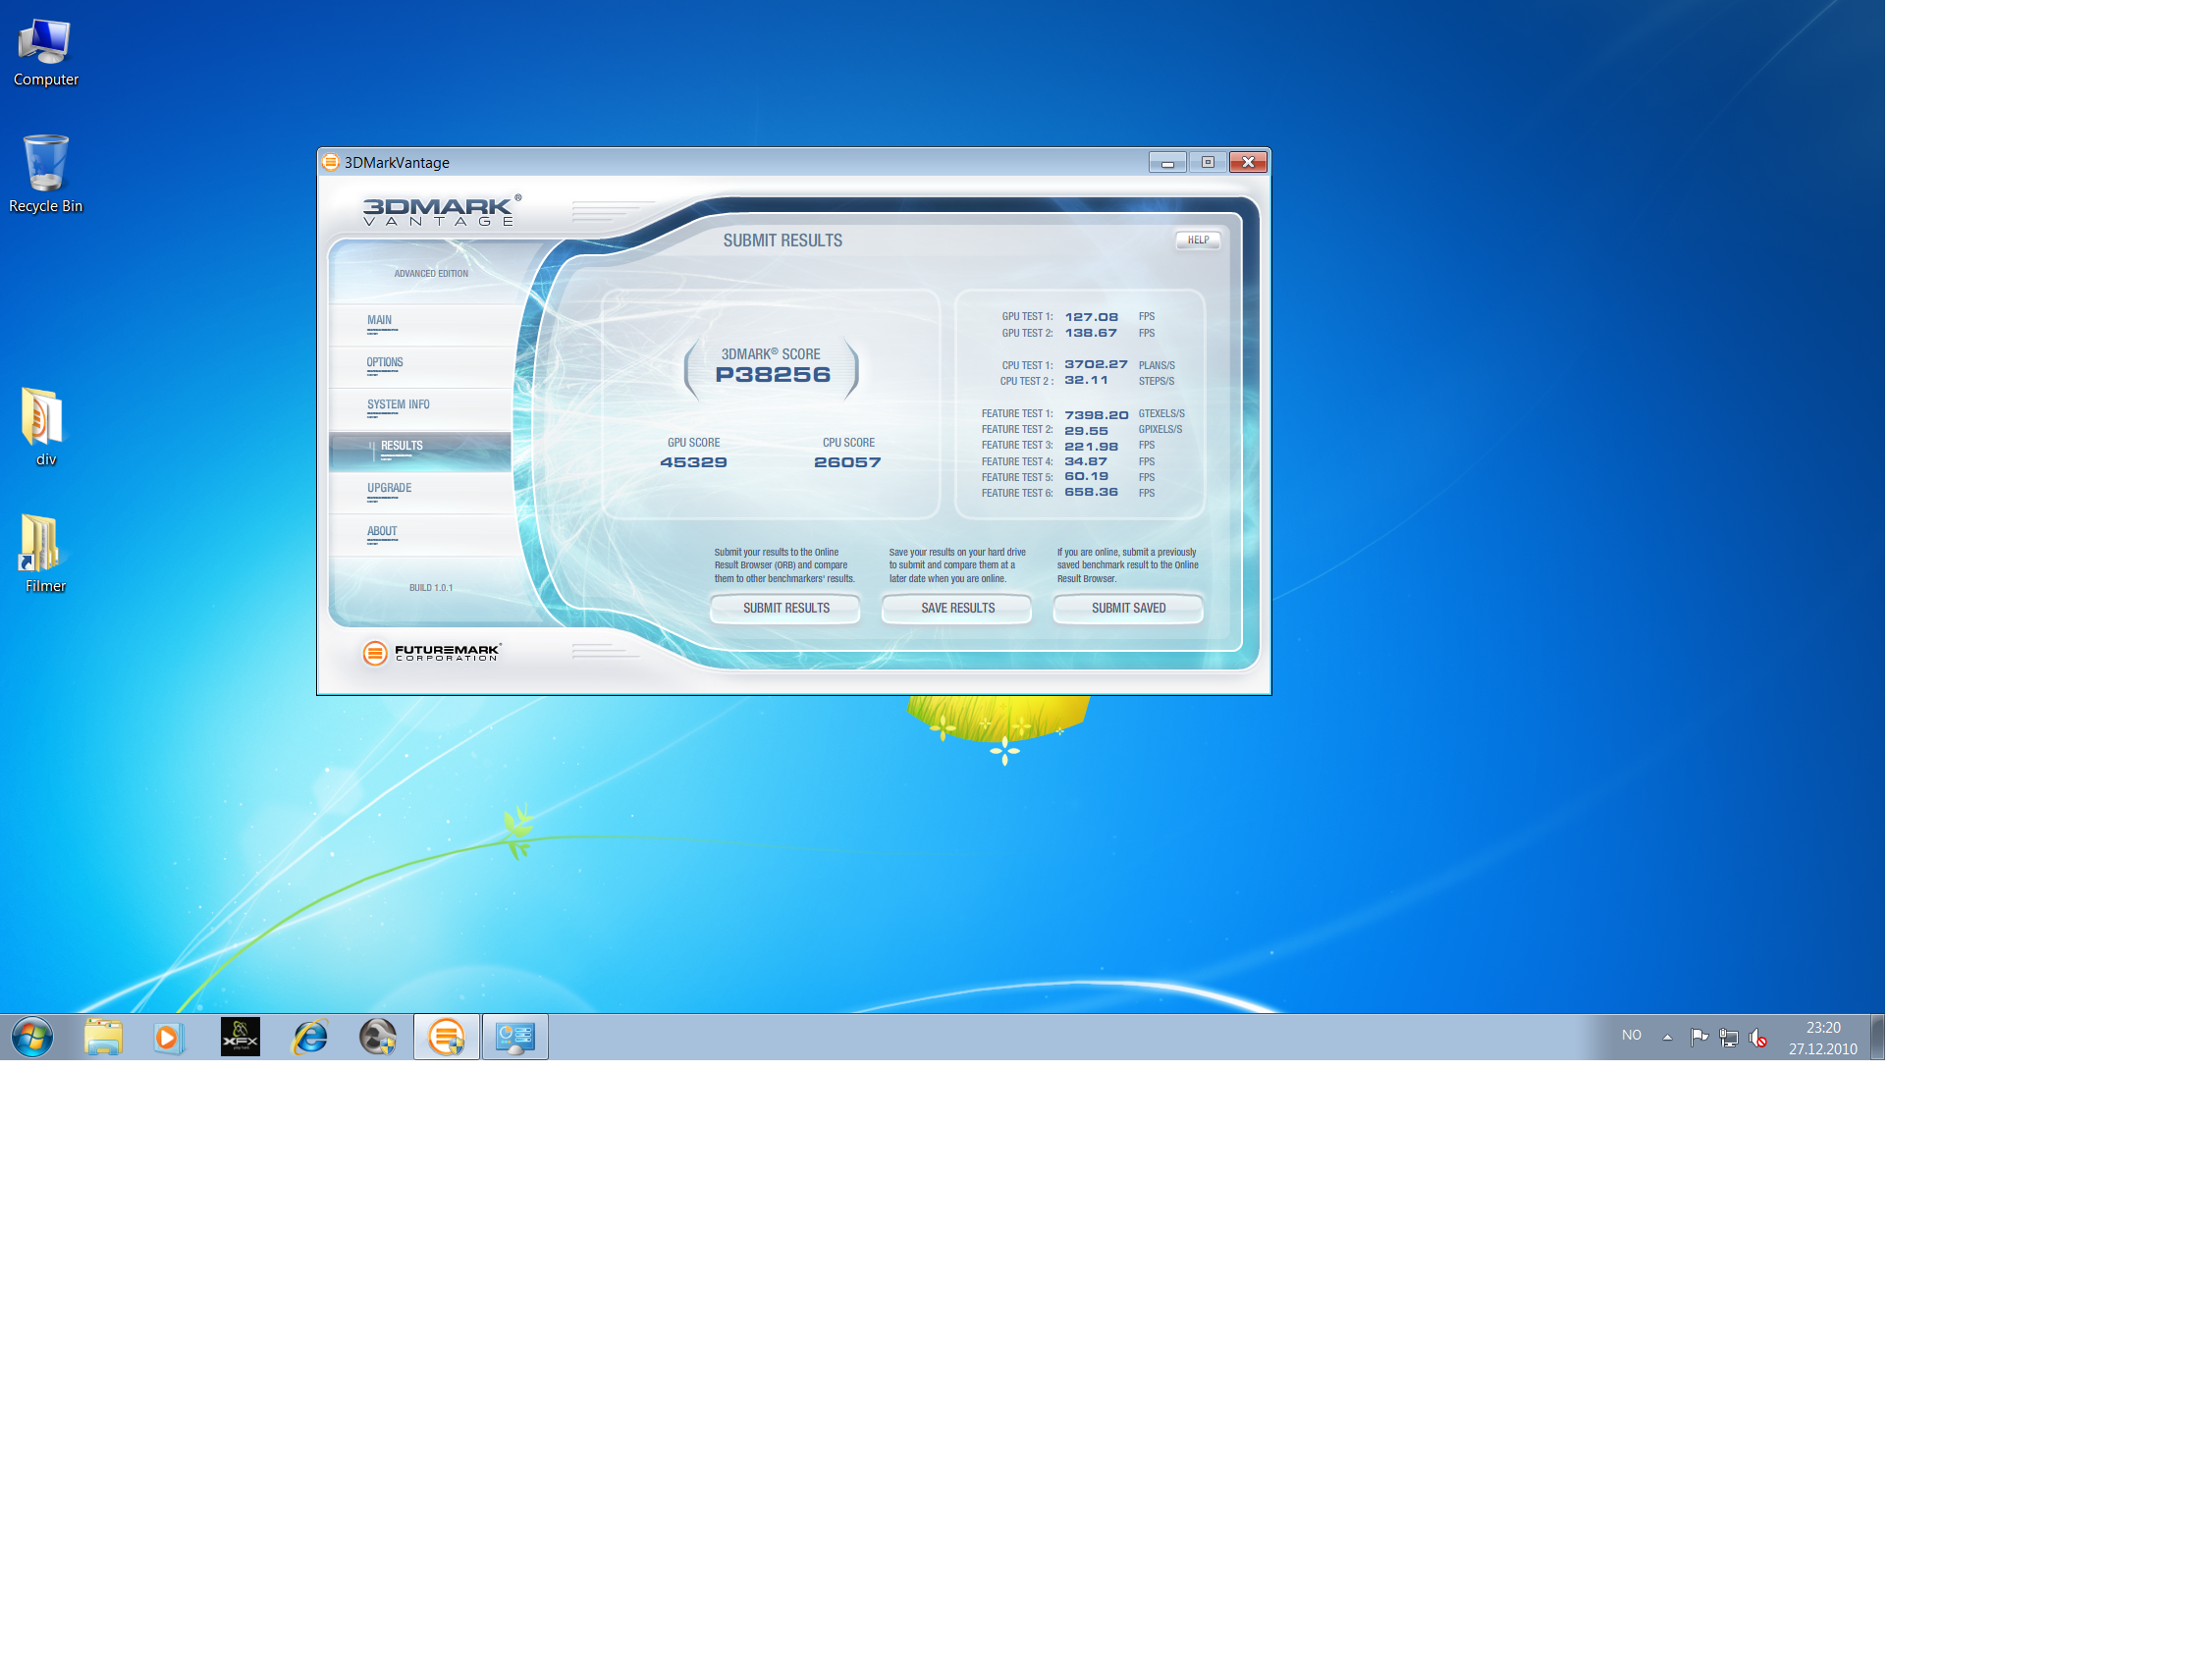Screen dimensions: 2212x1659
Task: Open the div folder on desktop
Action: click(x=45, y=427)
